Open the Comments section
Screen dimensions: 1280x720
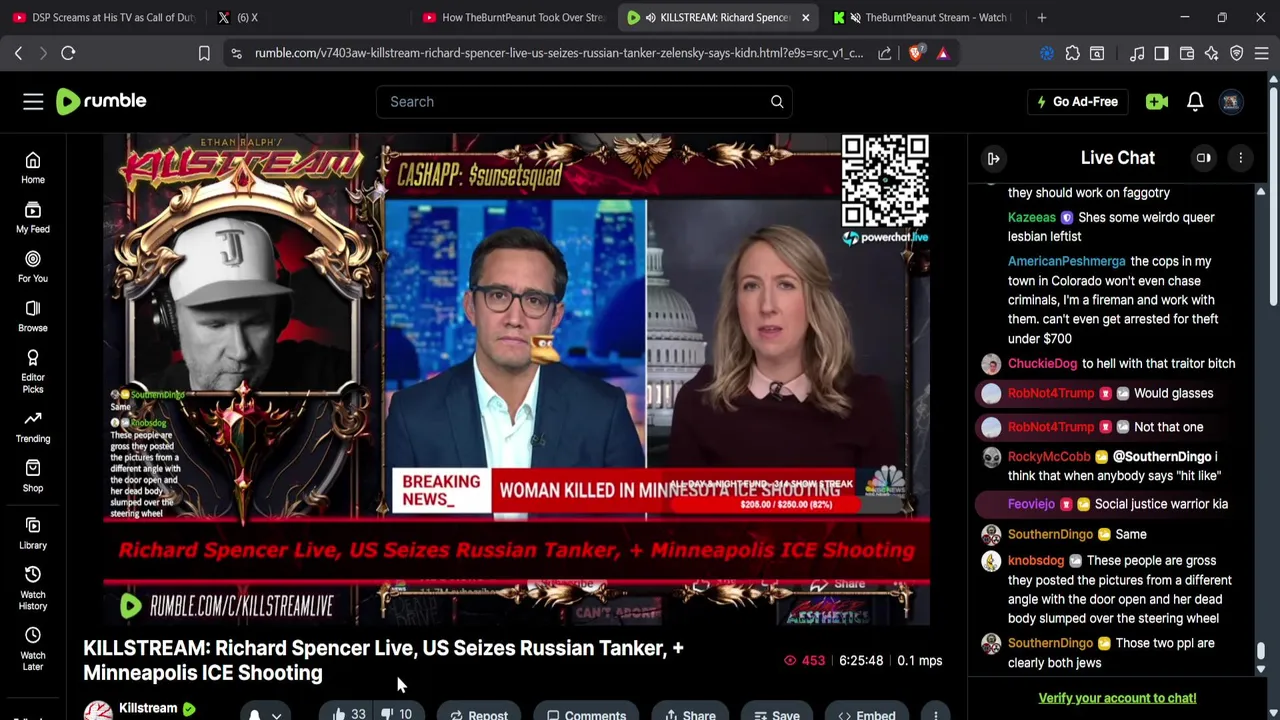click(x=587, y=714)
